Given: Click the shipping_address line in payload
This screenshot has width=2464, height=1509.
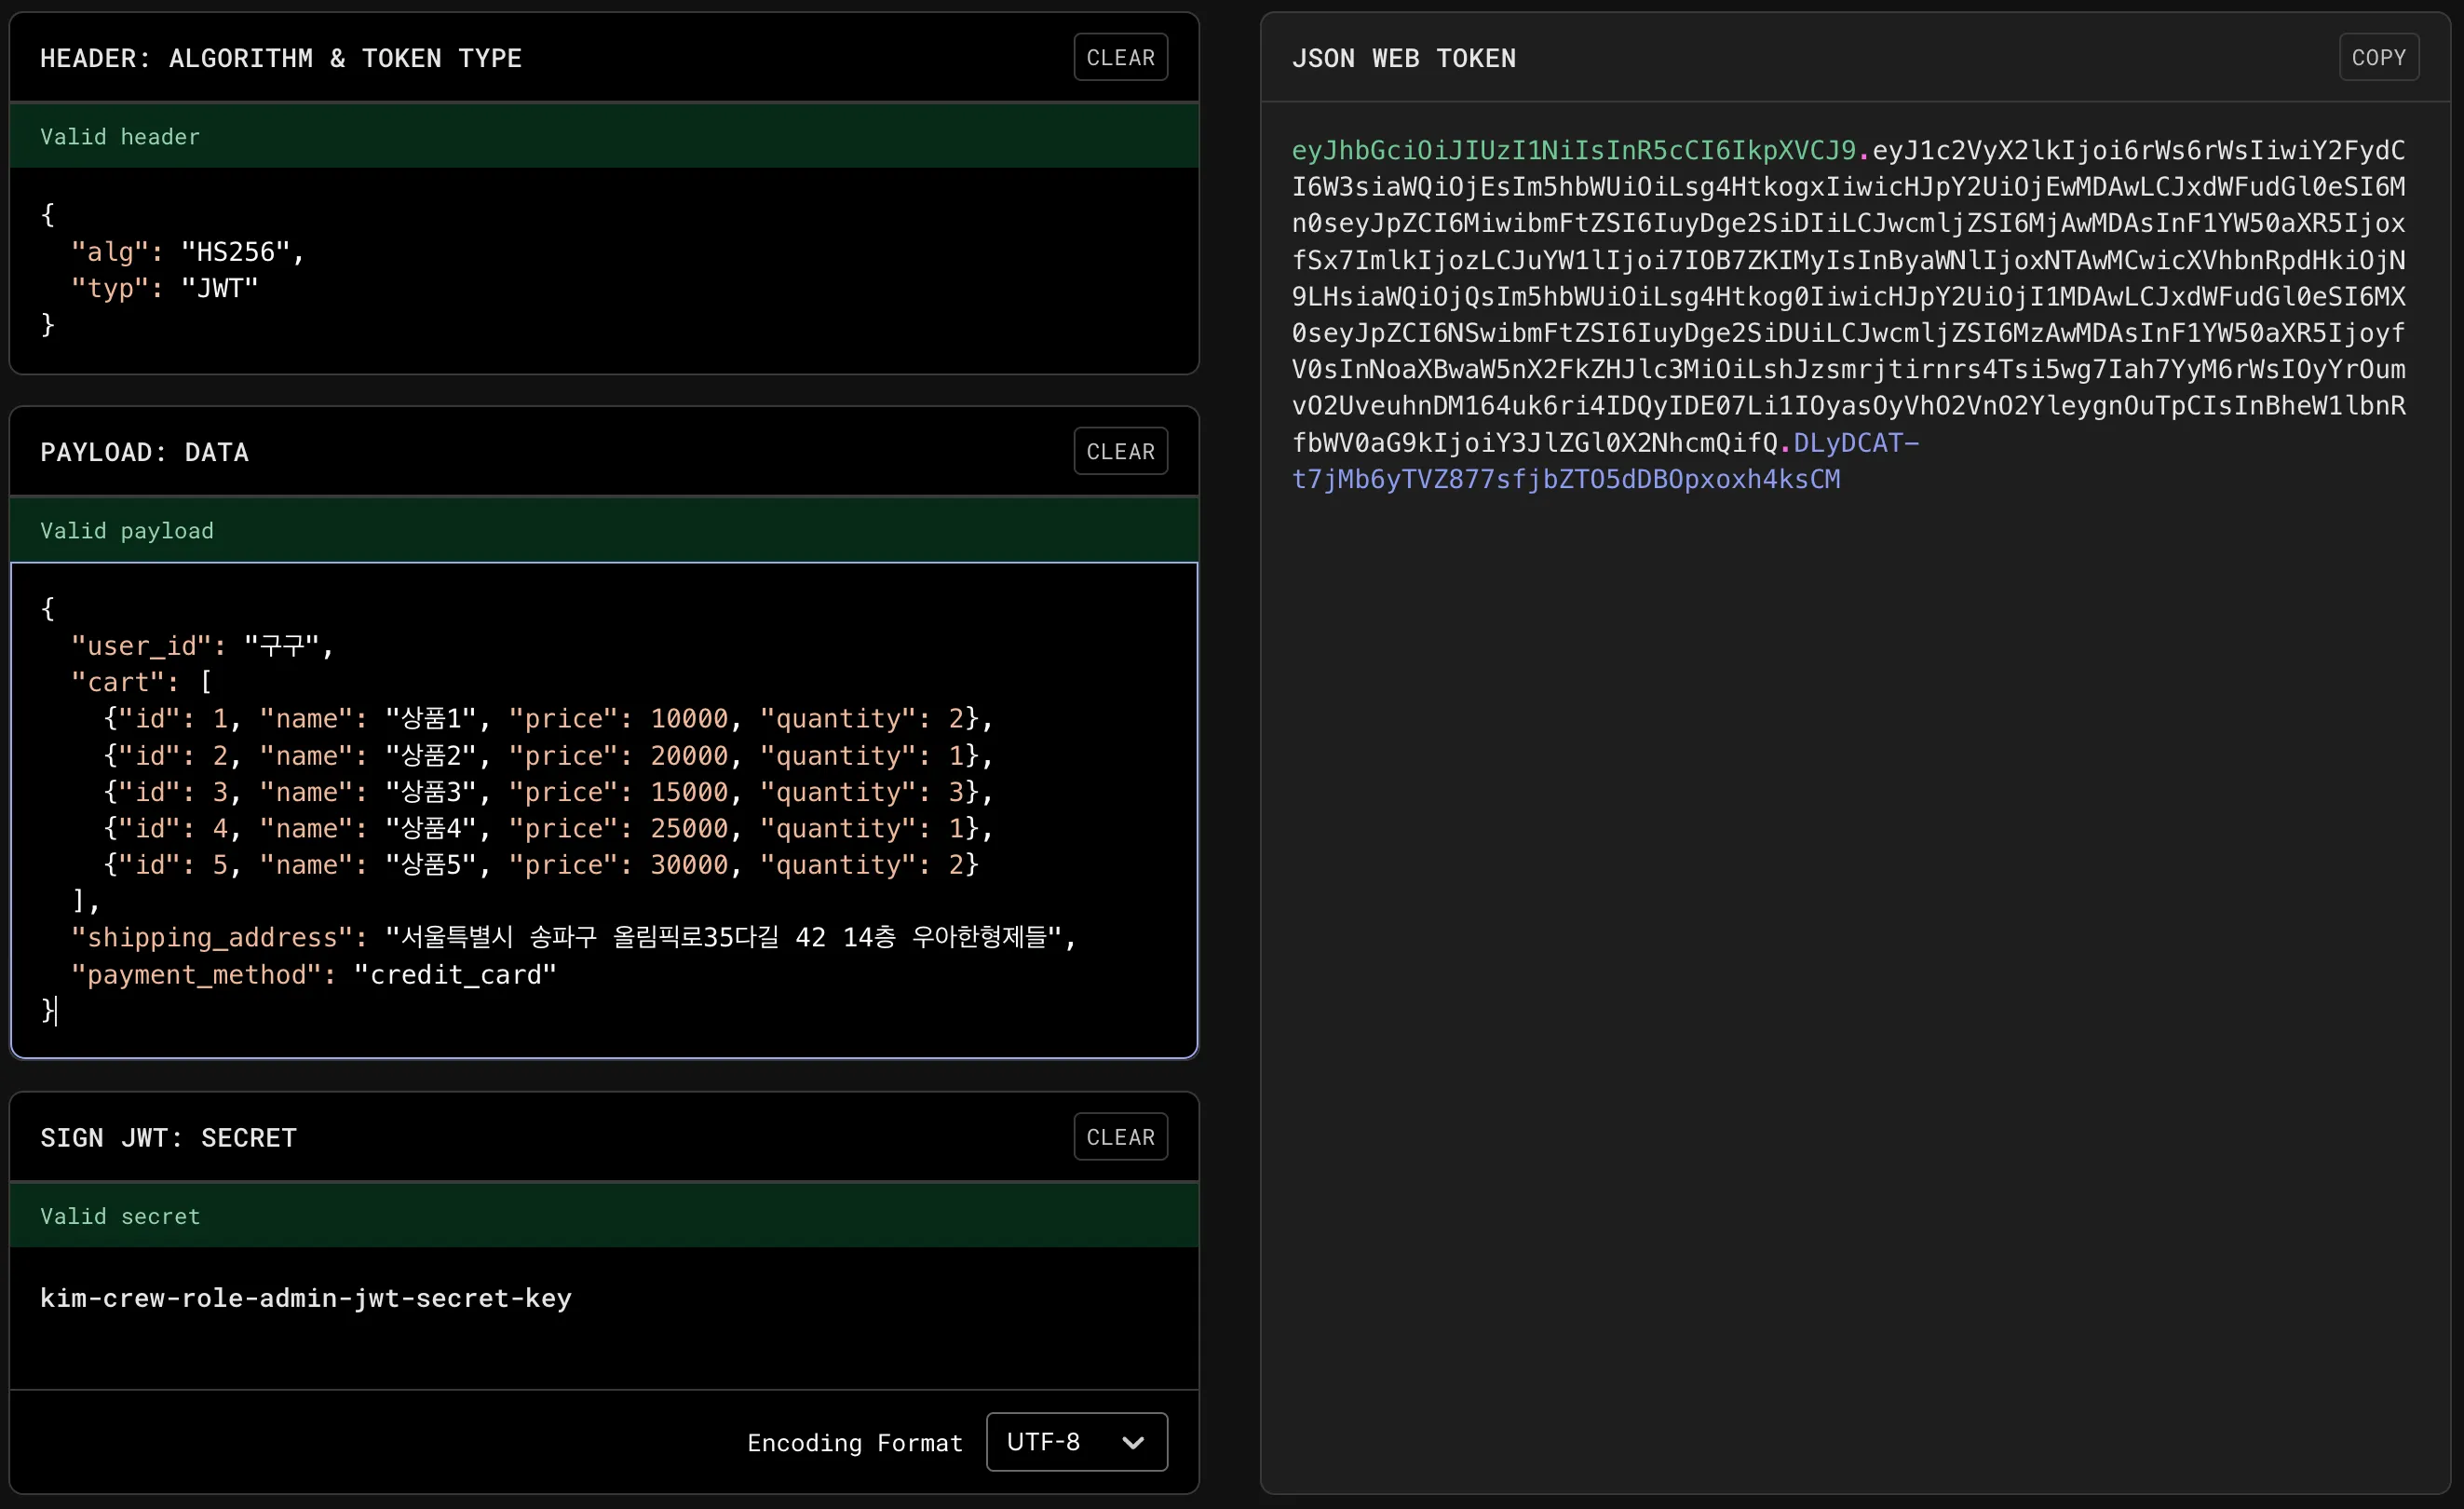Looking at the screenshot, I should 571,938.
